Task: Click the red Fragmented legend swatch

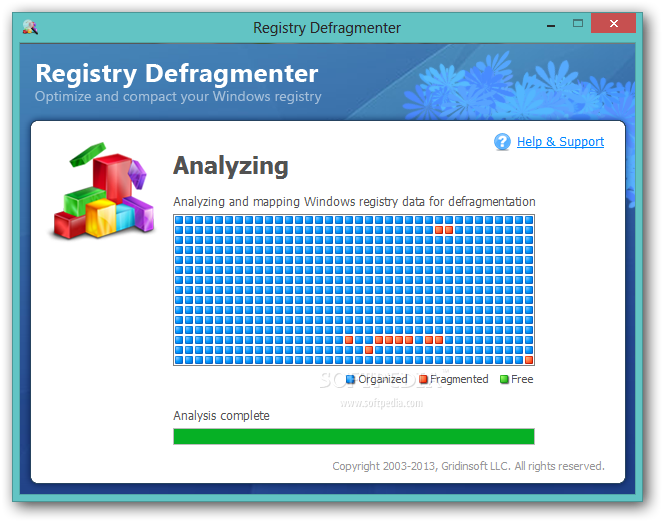Action: click(423, 379)
